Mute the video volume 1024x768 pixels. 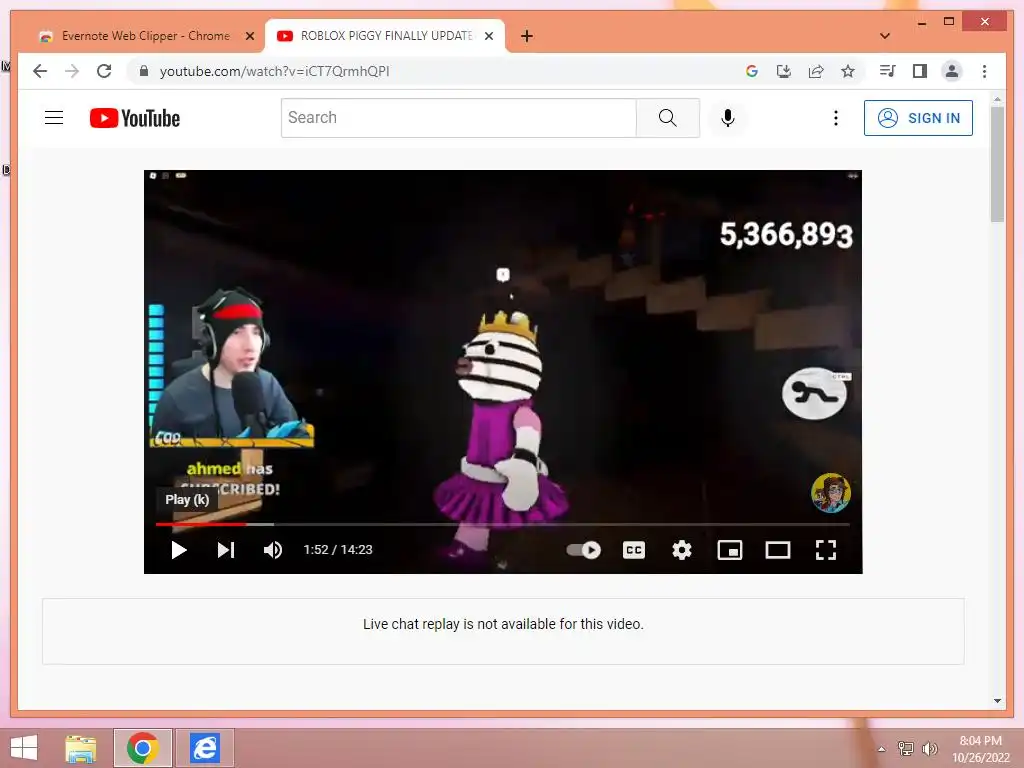pos(273,550)
